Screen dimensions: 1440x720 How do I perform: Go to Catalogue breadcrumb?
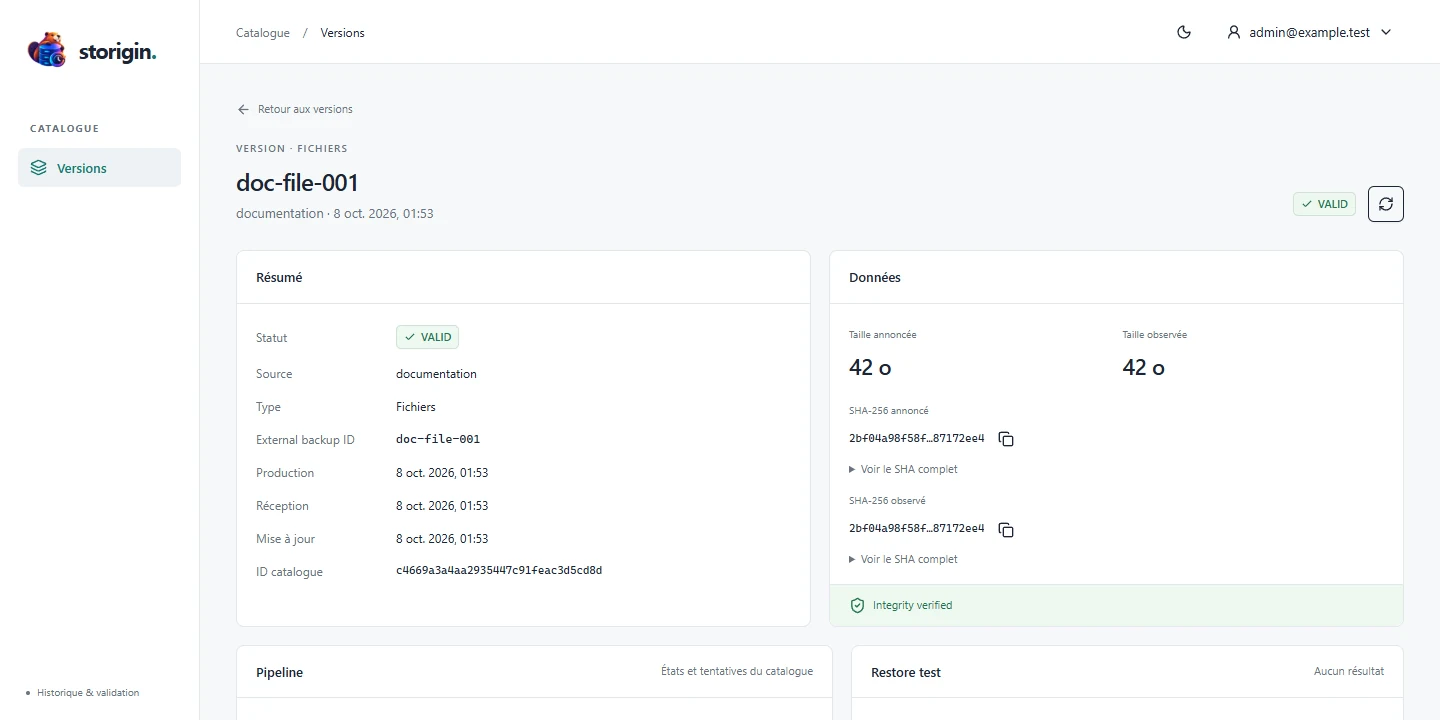[x=263, y=33]
